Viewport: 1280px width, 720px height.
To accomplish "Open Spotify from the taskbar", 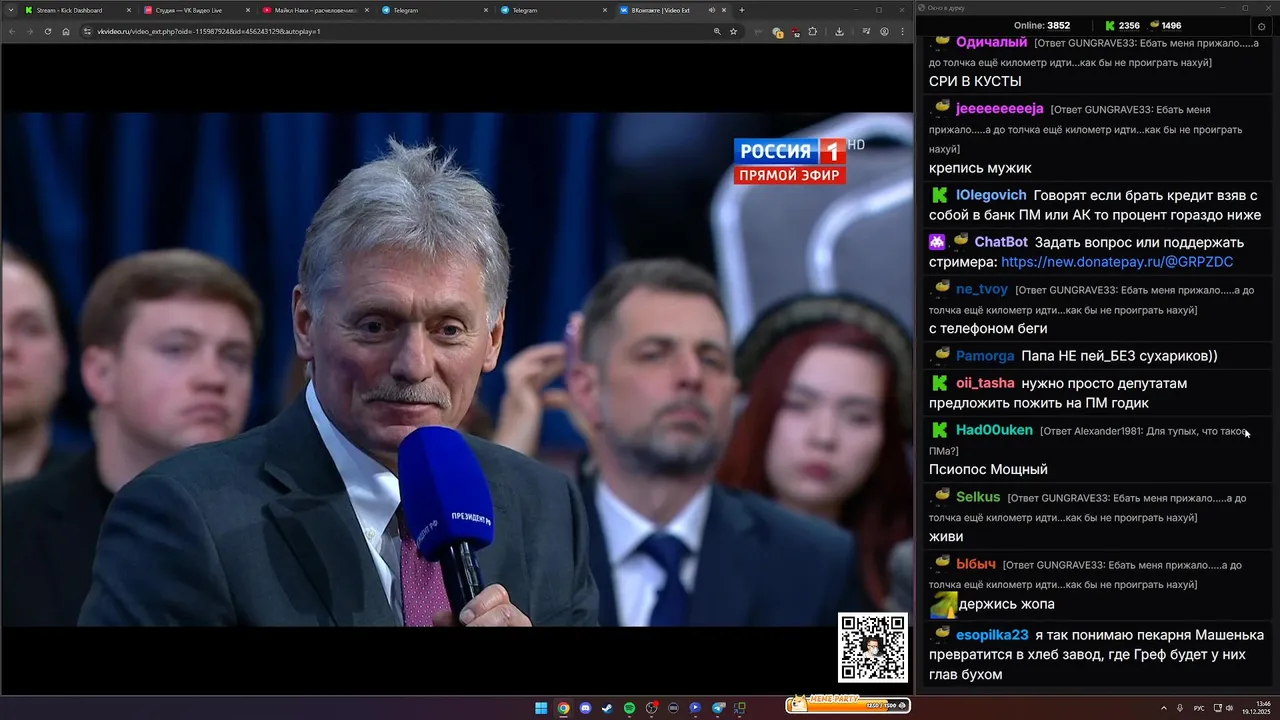I will [629, 708].
